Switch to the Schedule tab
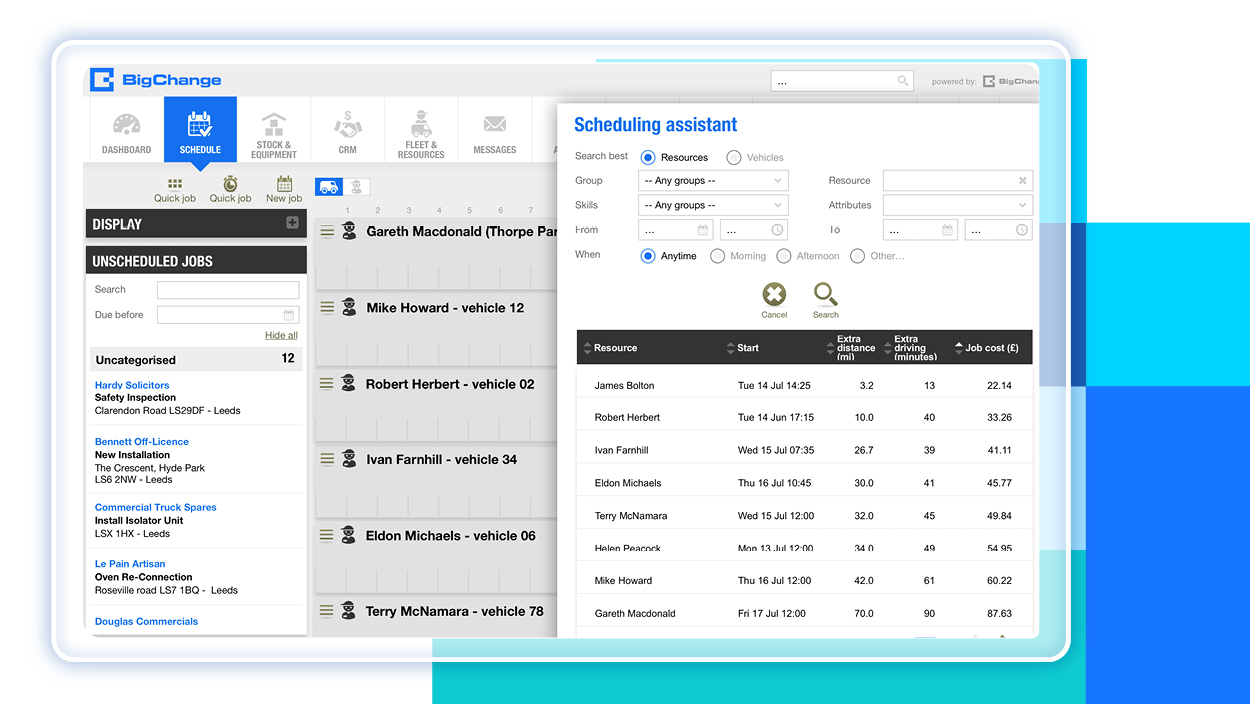 point(200,130)
